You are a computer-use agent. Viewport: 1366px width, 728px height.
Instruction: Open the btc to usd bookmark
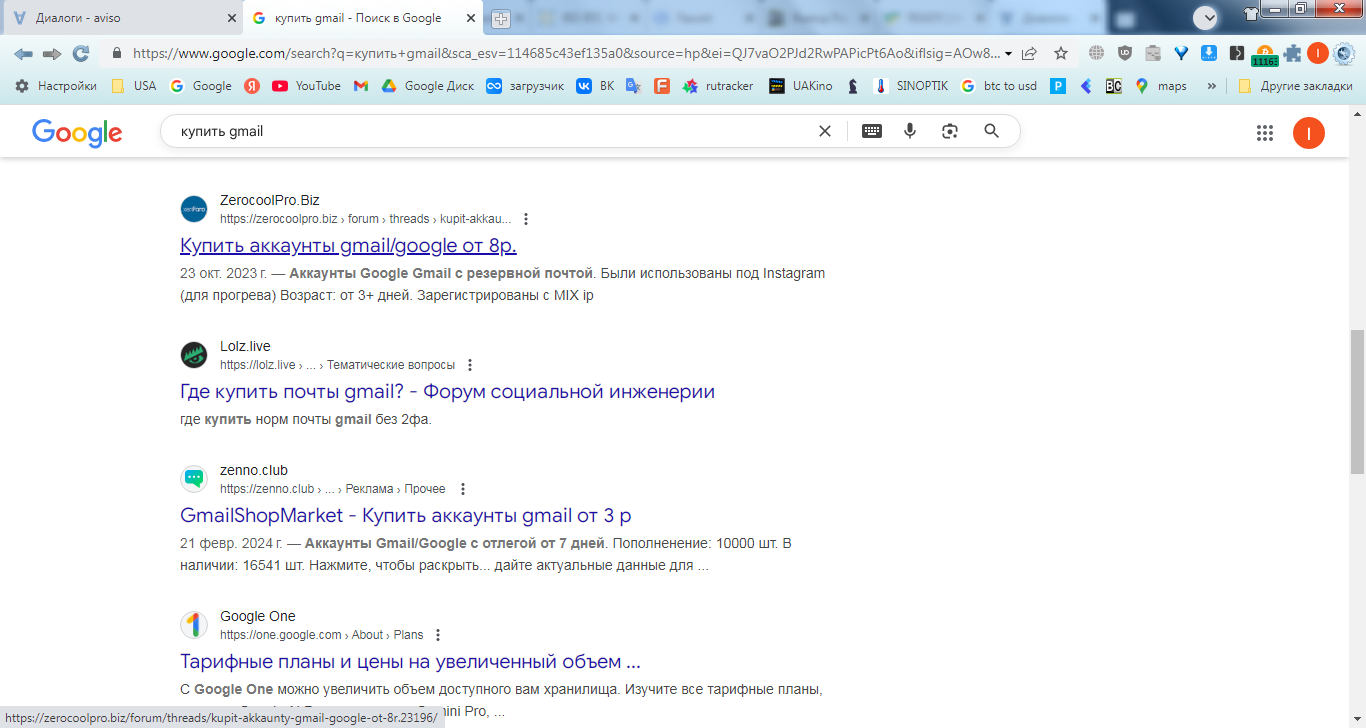999,86
